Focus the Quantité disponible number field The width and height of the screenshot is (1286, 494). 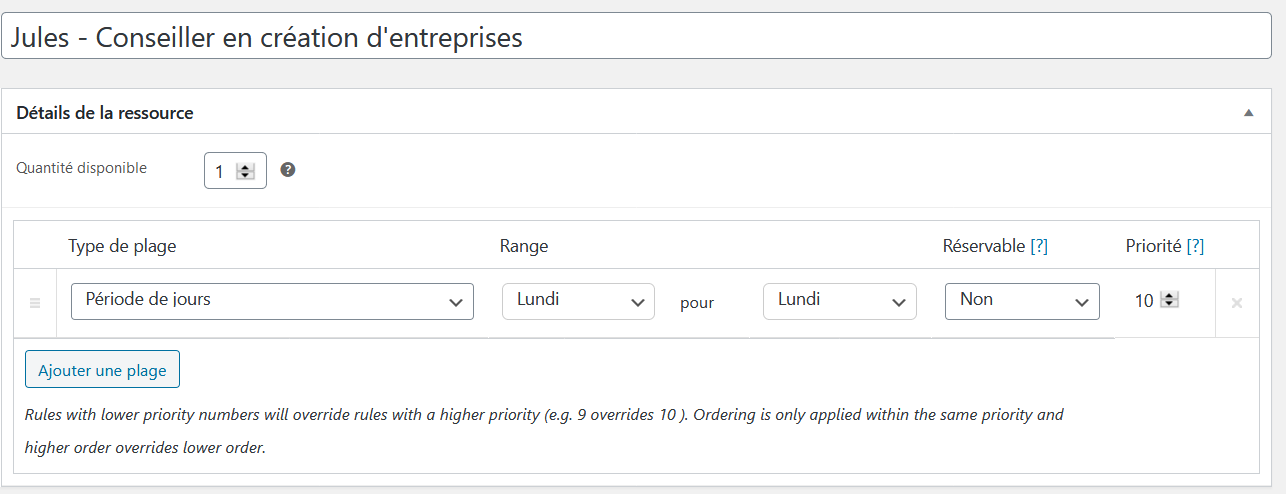[x=222, y=171]
